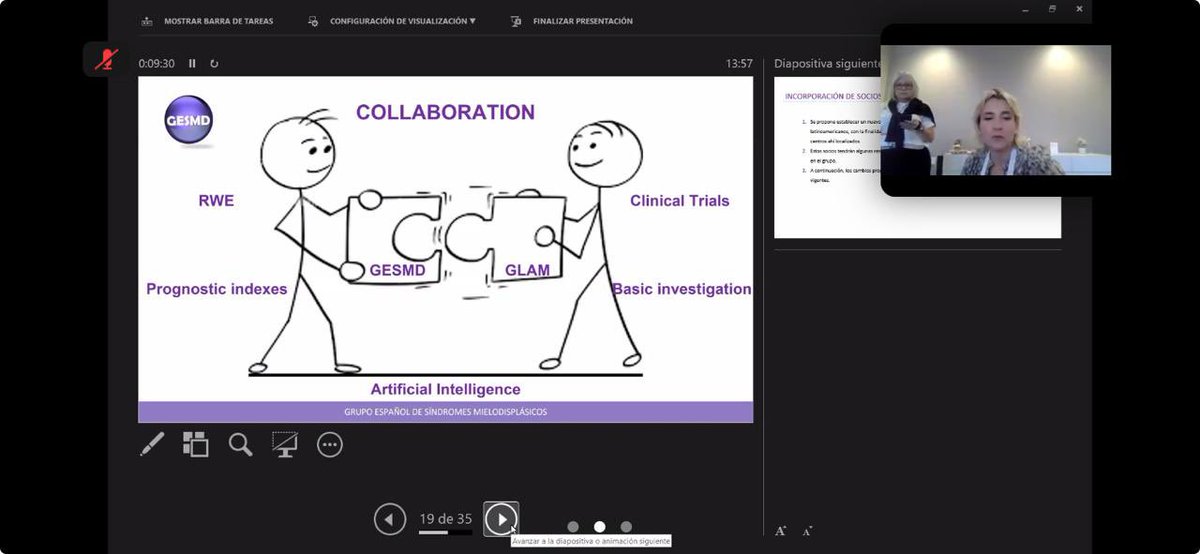Select the pen and laser pointer tools
Screen dimensions: 1200x554
(152, 444)
